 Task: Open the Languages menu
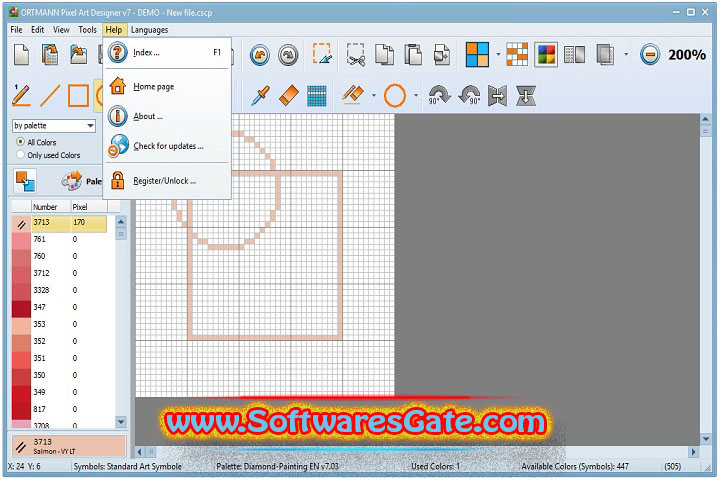pos(149,30)
